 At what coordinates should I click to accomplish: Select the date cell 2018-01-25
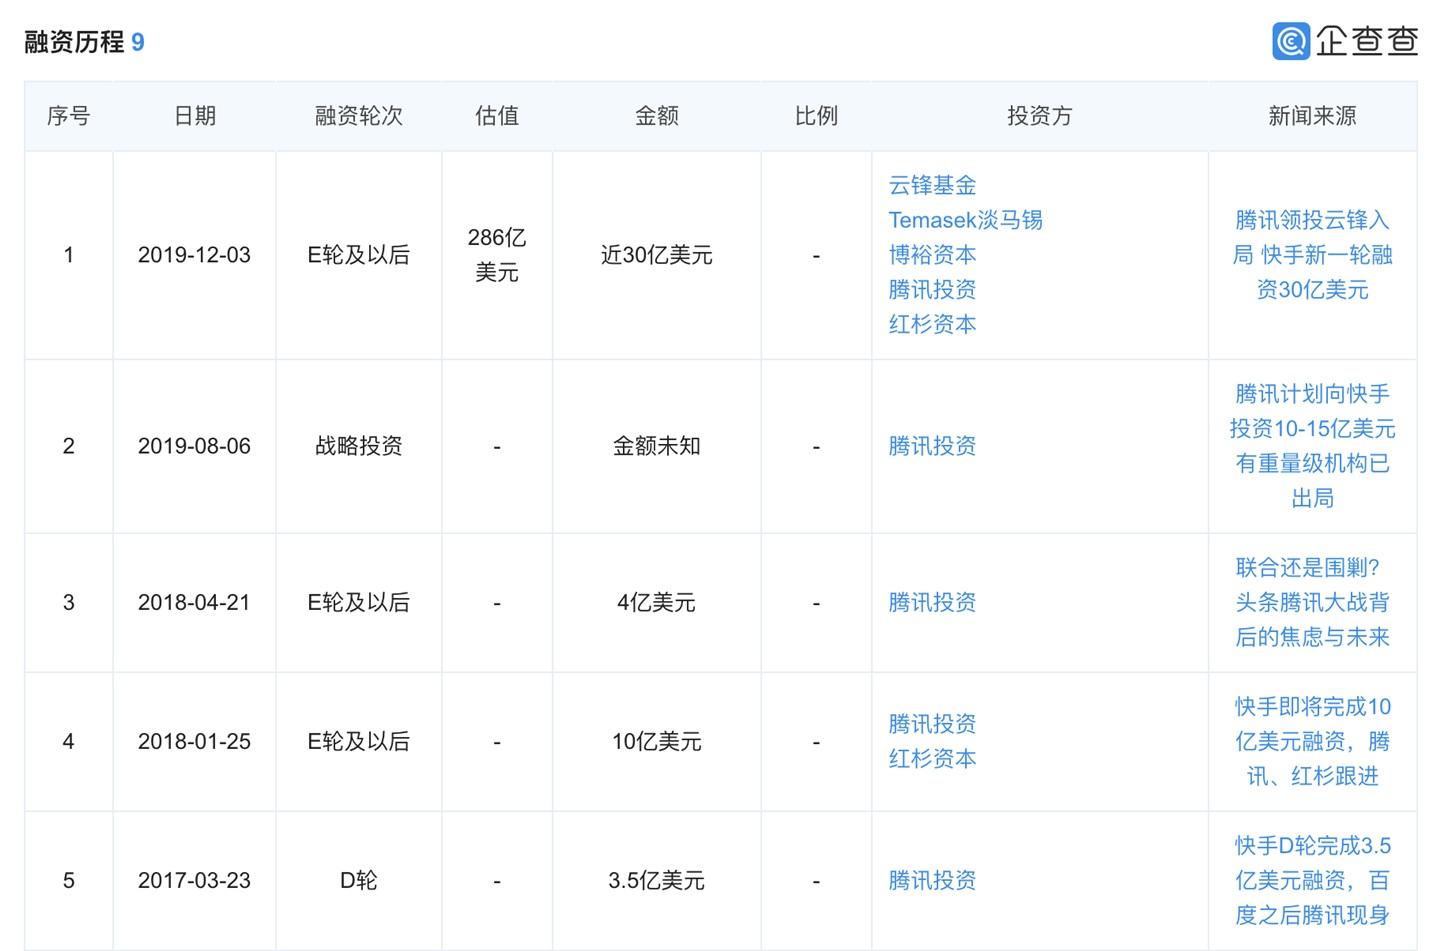194,742
